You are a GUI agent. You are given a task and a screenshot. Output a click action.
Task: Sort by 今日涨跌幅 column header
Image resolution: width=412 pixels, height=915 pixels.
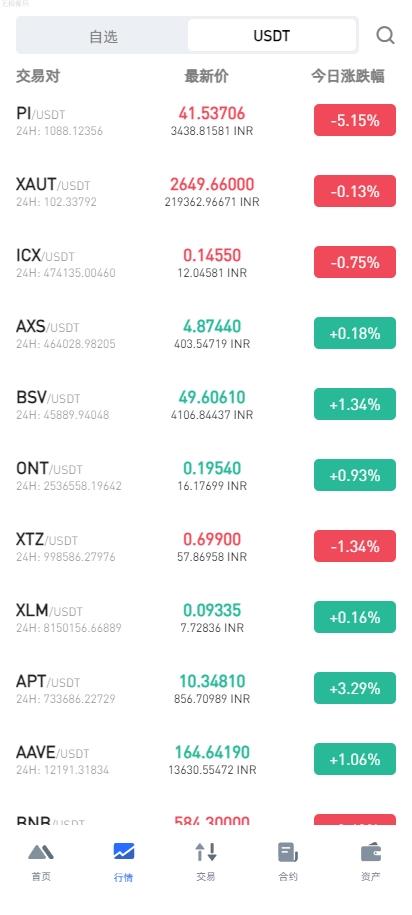pyautogui.click(x=347, y=76)
